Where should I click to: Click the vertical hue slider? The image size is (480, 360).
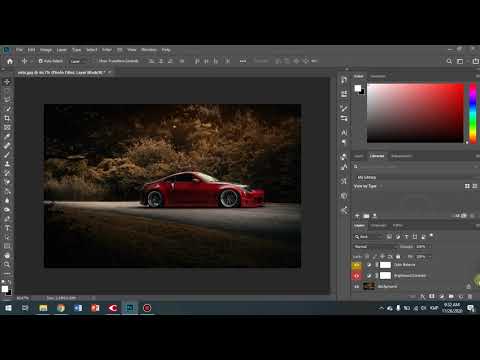coord(473,113)
